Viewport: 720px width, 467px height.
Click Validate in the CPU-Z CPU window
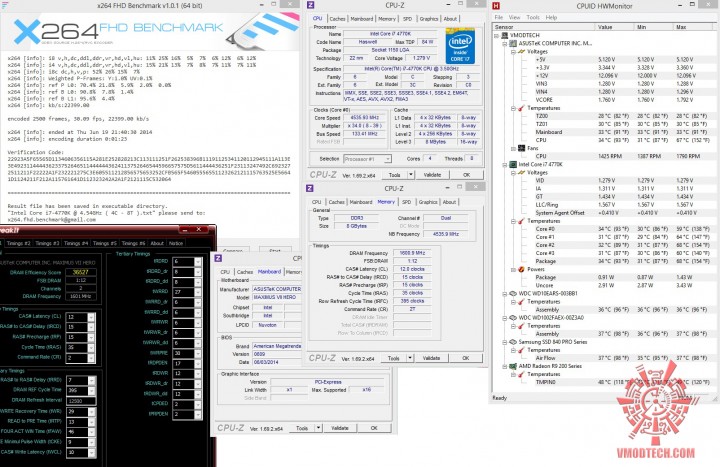tap(432, 175)
